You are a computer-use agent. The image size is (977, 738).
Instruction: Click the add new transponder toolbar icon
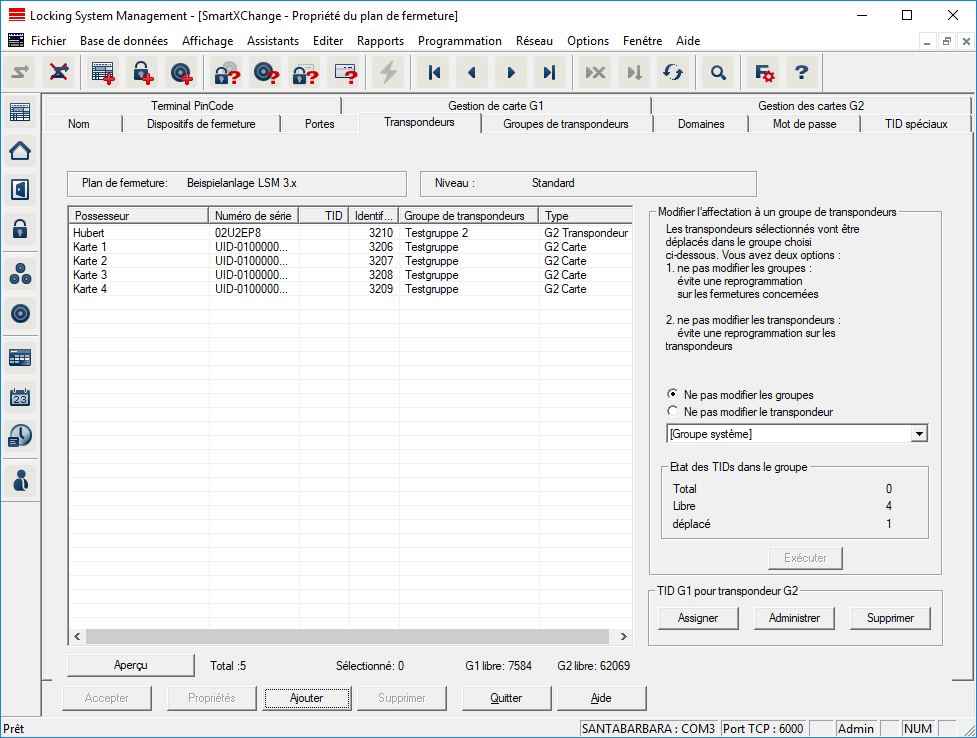tap(181, 72)
